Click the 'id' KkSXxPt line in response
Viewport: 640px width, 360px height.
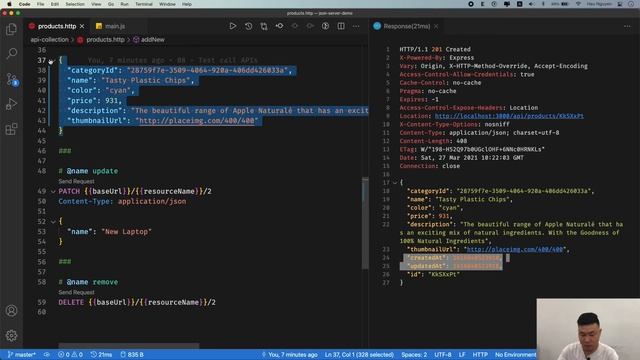433,274
